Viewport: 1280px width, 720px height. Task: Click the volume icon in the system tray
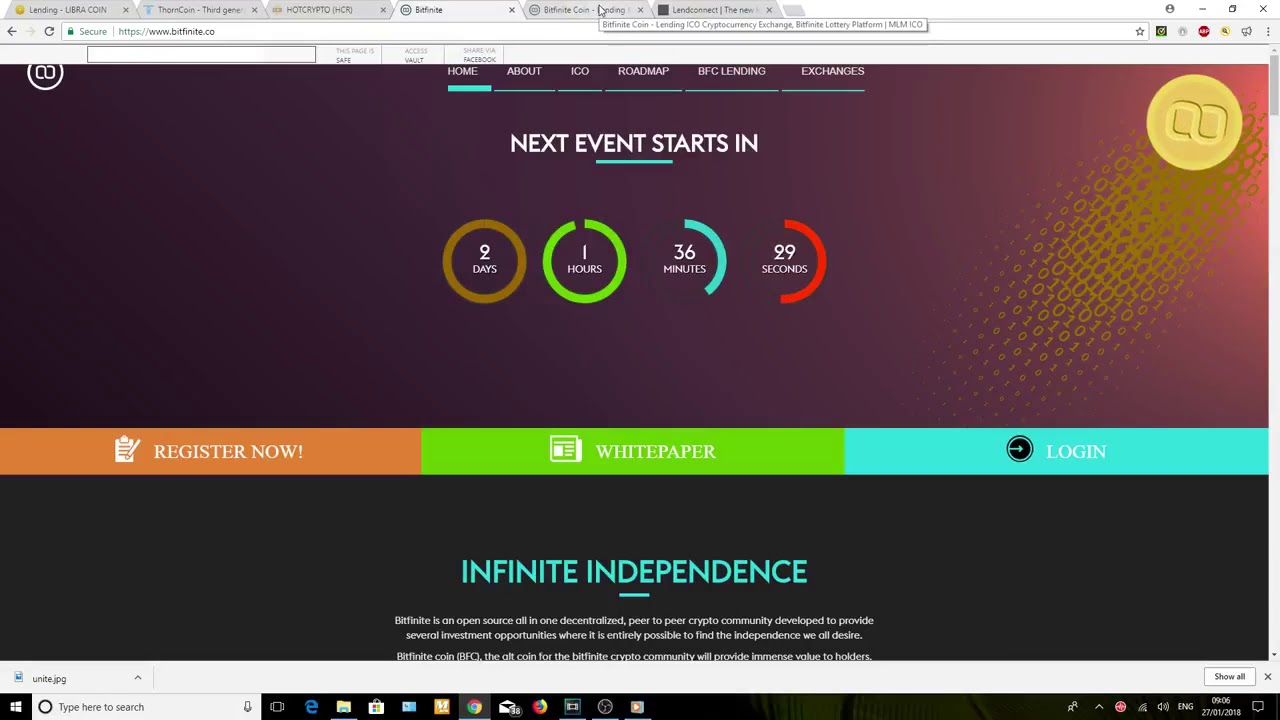(x=1163, y=707)
